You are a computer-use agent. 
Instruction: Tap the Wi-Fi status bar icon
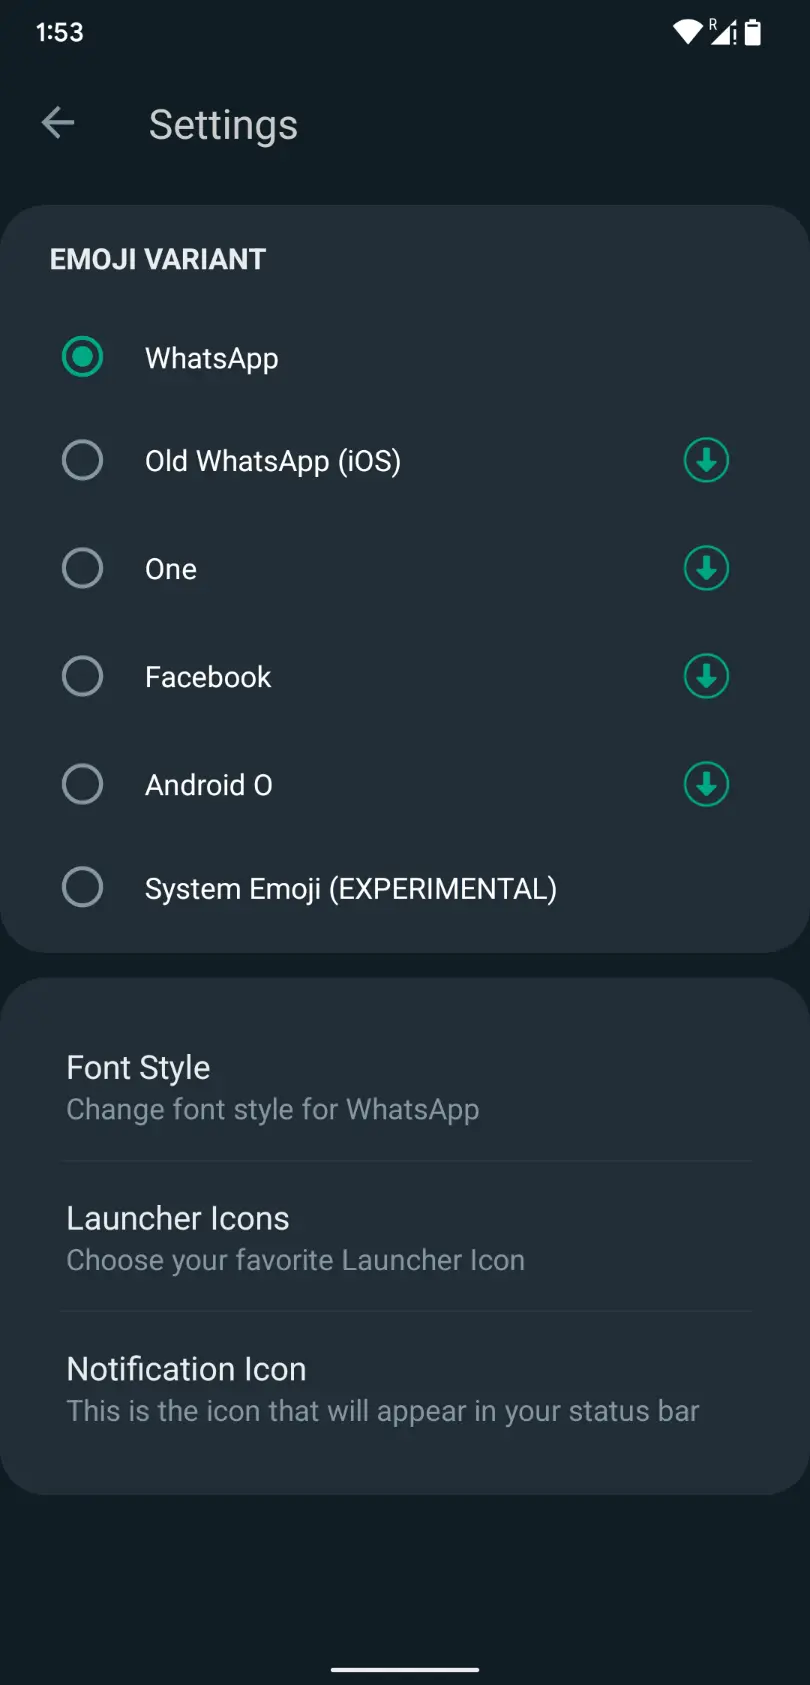[x=687, y=32]
